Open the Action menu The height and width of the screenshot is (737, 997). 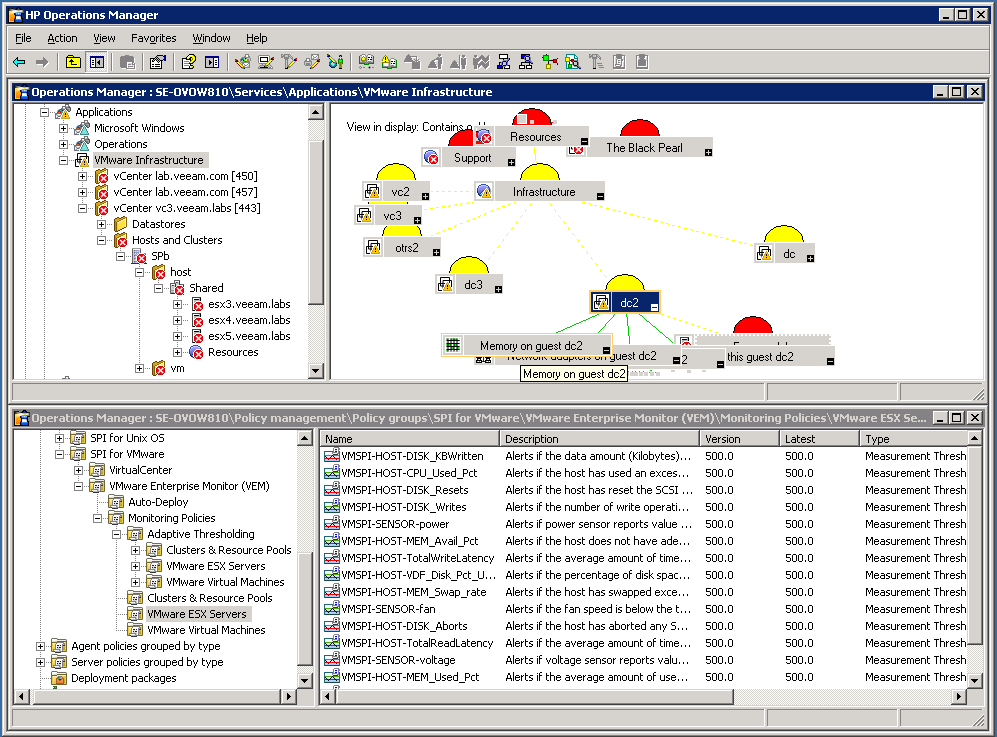coord(62,38)
